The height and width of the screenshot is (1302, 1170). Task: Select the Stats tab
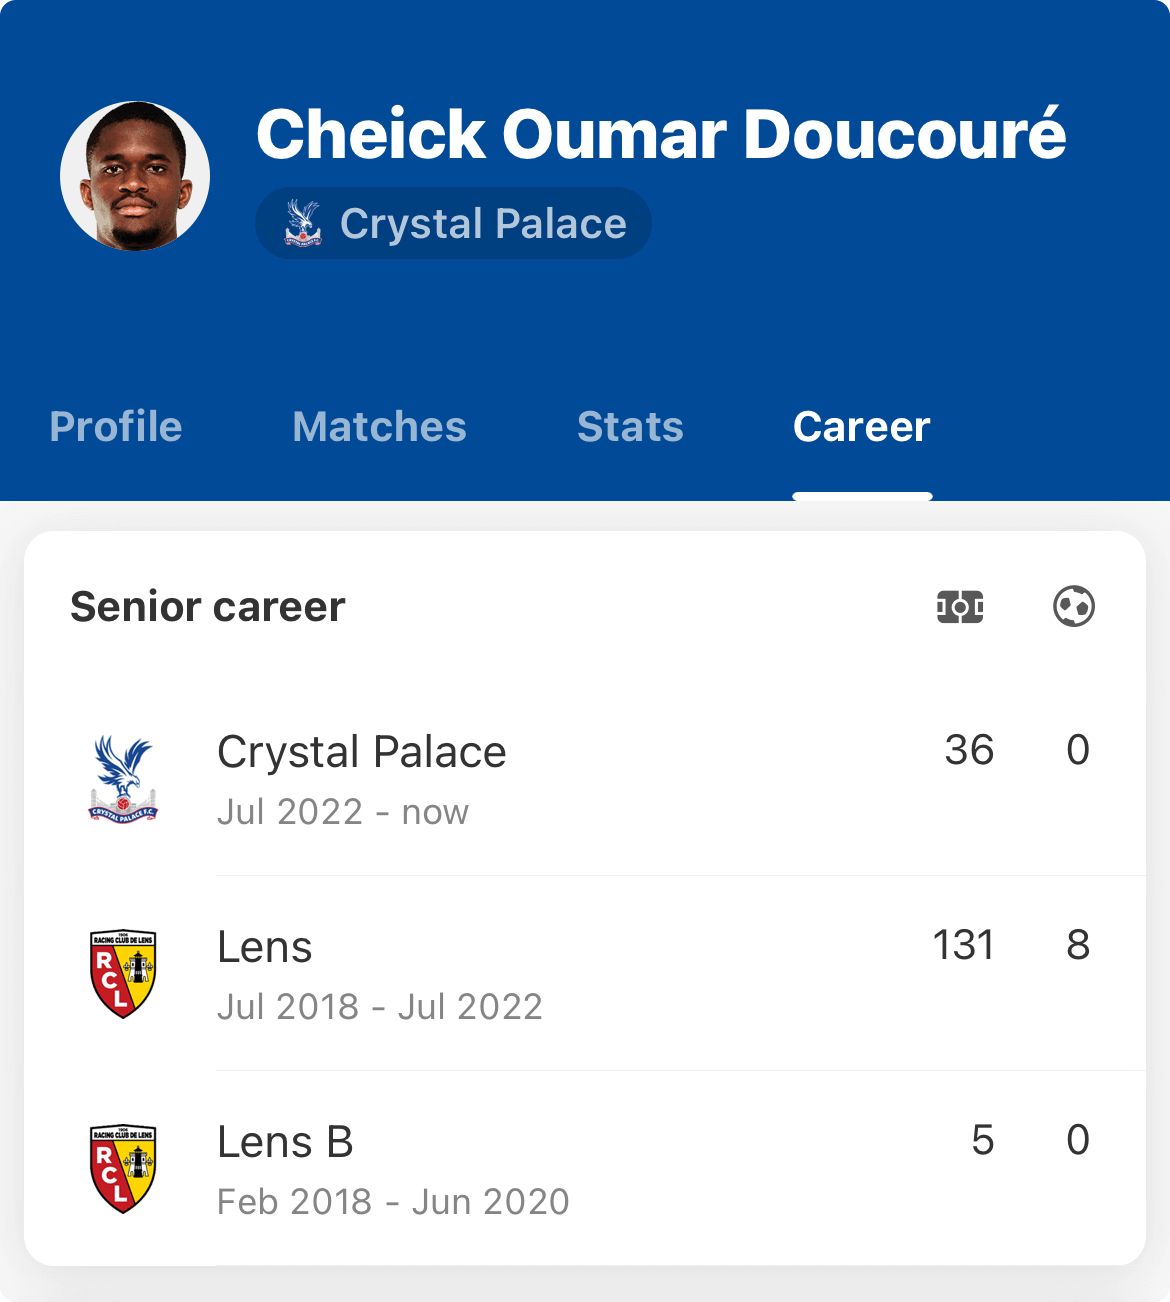[630, 427]
